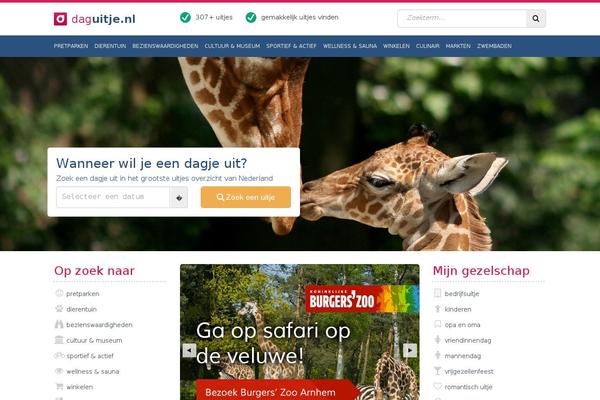Open the calendar date picker icon
This screenshot has height=400, width=600.
179,198
